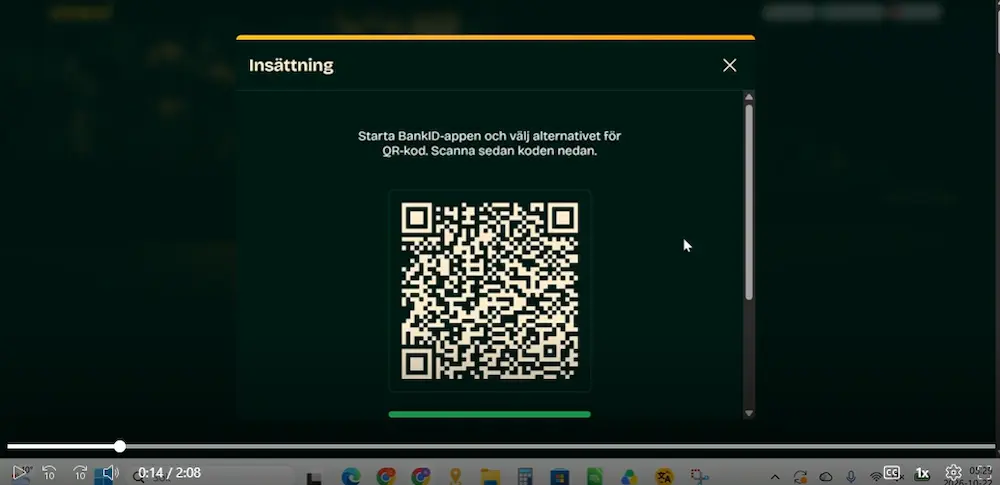Click the sync status icon in the tray
Viewport: 1000px width, 485px height.
(x=800, y=477)
